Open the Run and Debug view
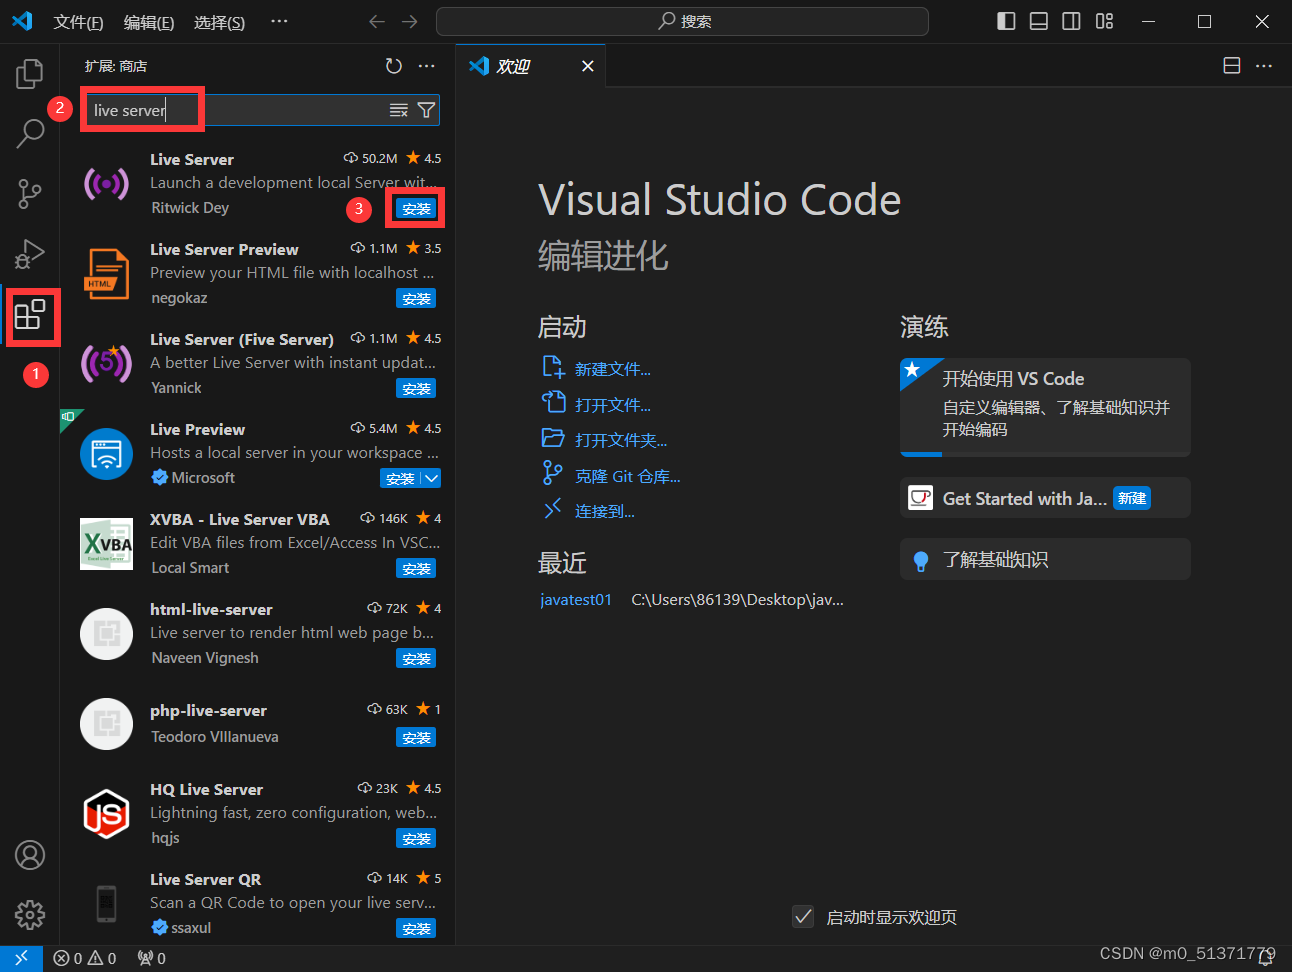This screenshot has height=972, width=1292. [x=30, y=254]
